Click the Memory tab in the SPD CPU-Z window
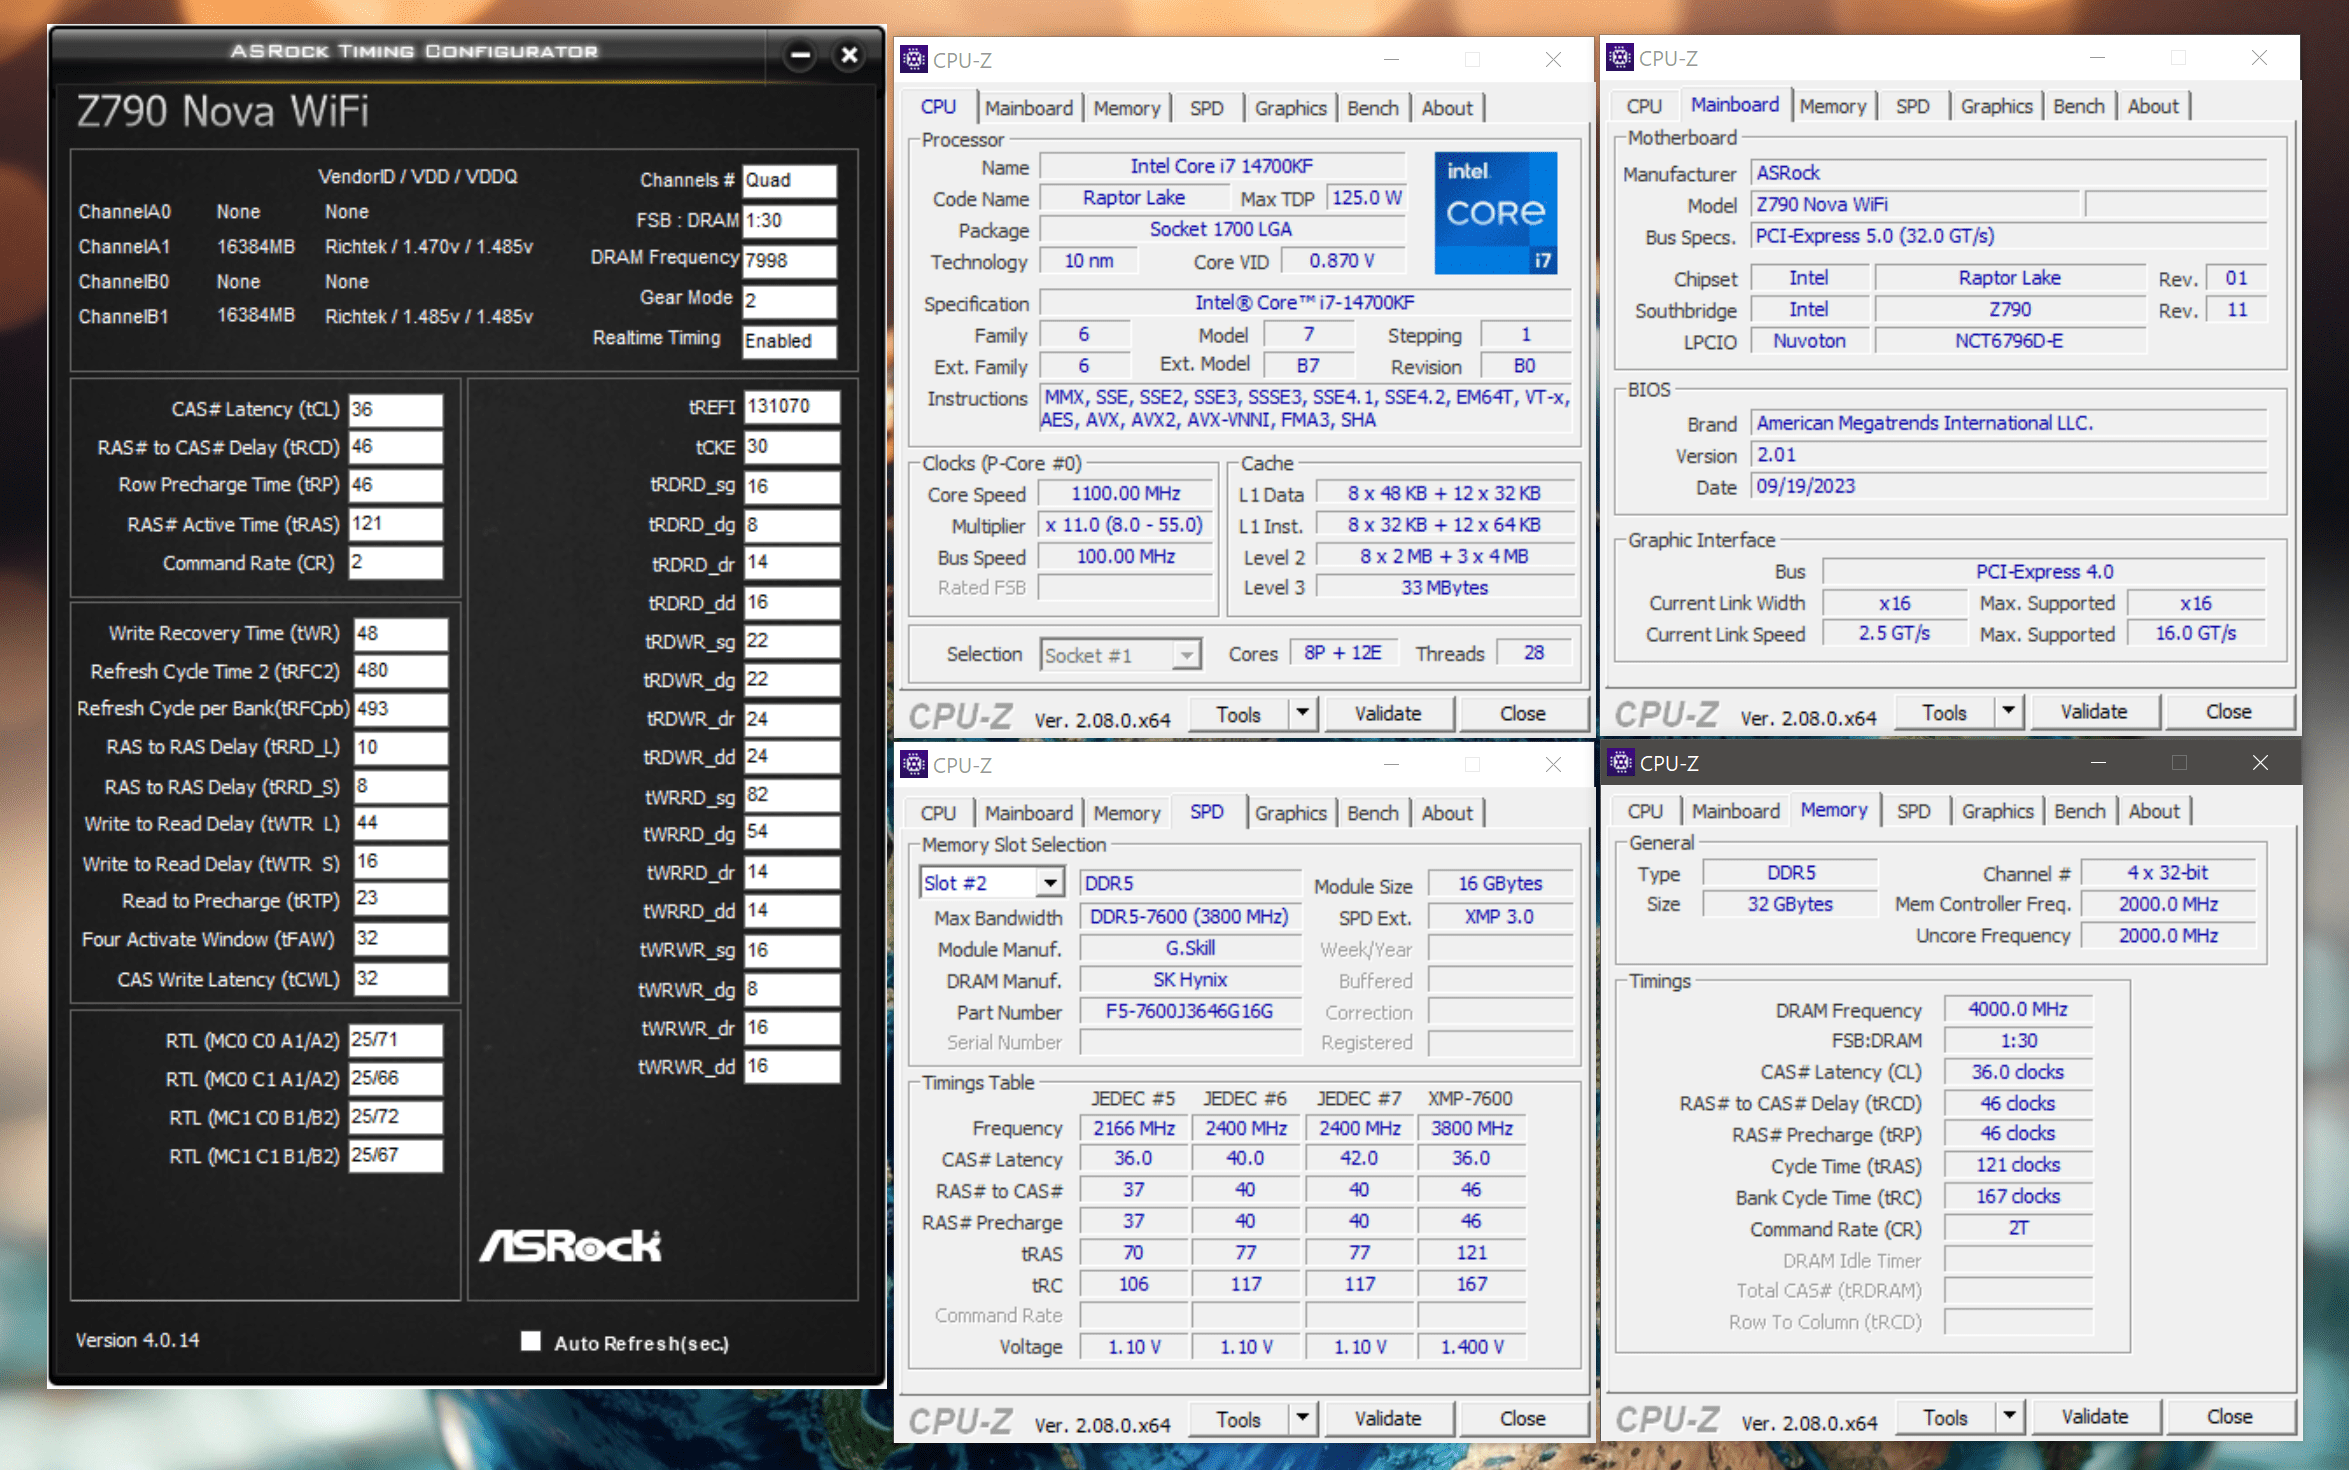 point(1126,813)
